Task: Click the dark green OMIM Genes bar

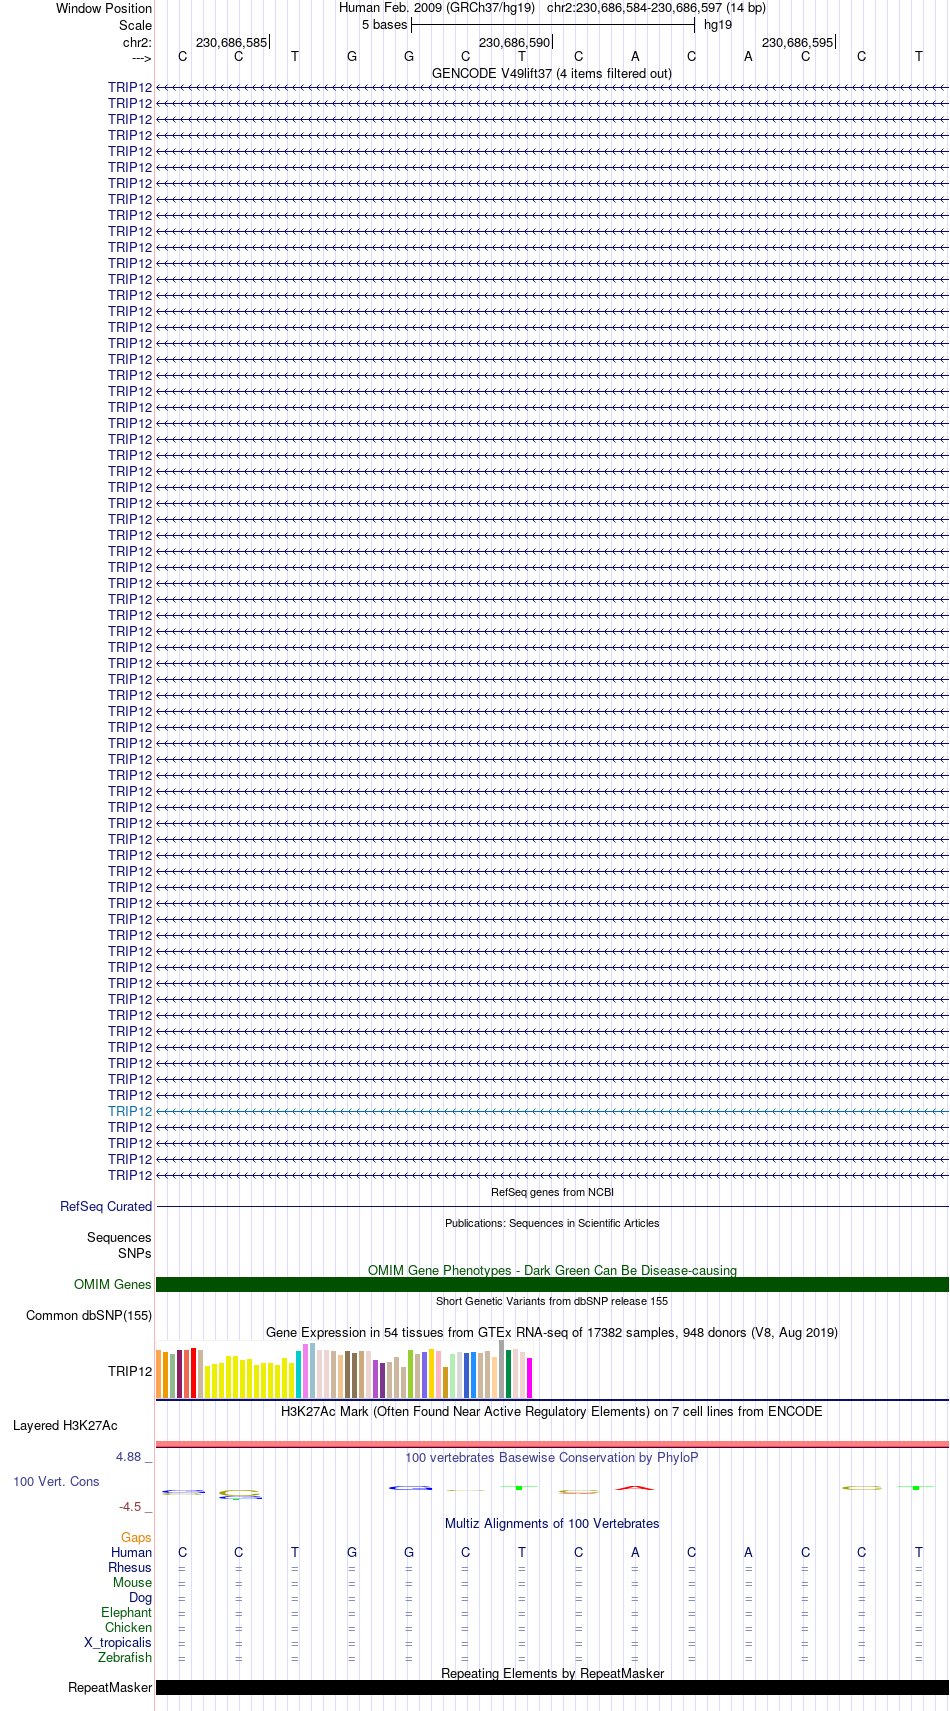Action: pyautogui.click(x=552, y=1284)
